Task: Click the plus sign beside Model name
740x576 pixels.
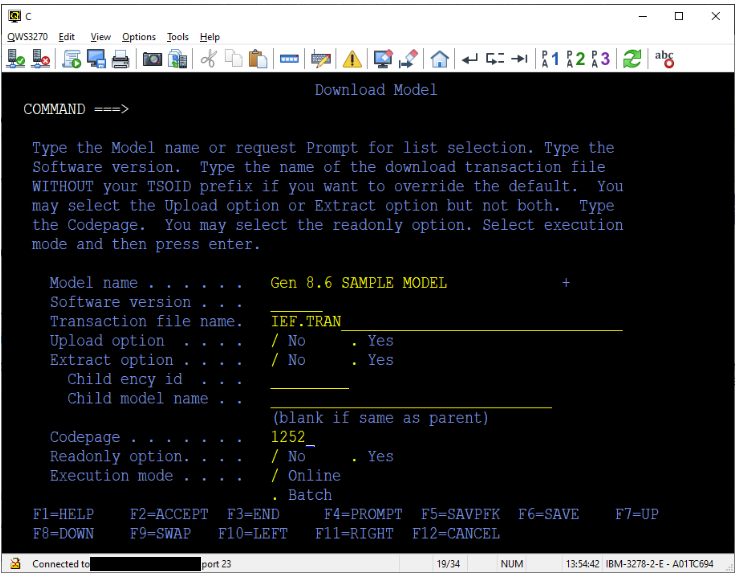Action: (x=565, y=283)
